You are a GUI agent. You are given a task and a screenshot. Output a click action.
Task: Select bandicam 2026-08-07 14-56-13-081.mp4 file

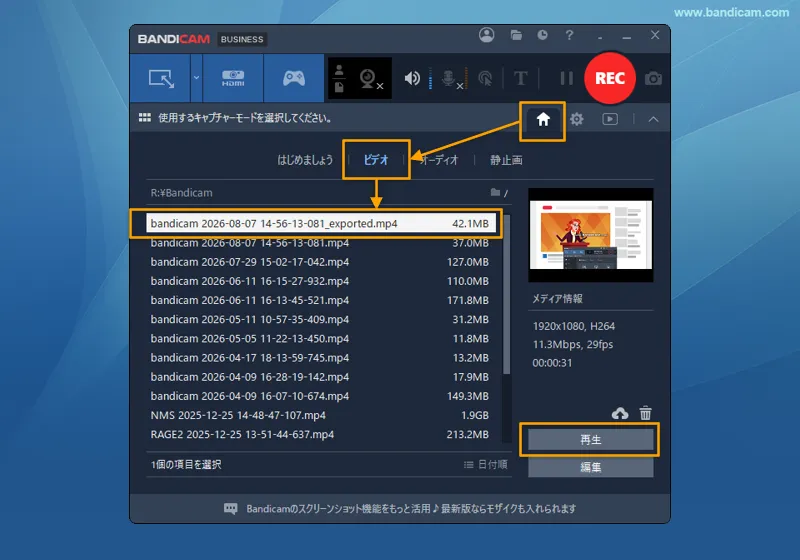(x=321, y=243)
